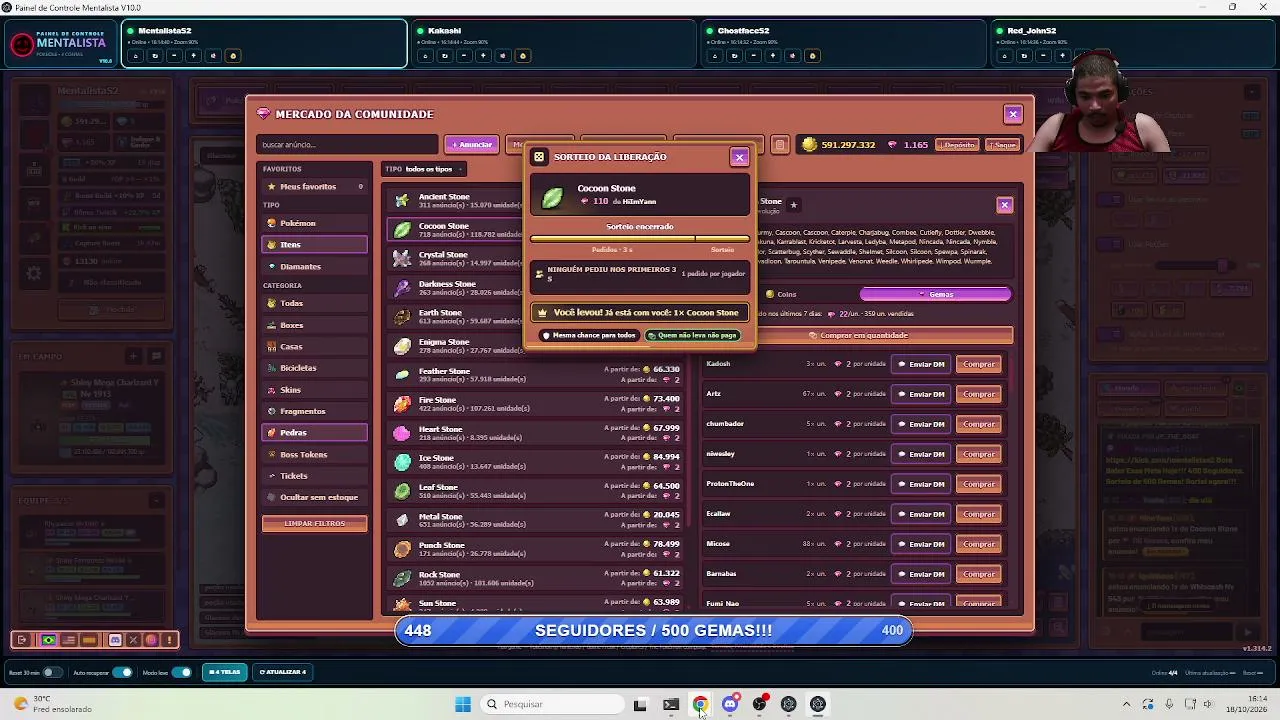Click the Leaf Stone item icon

402,491
